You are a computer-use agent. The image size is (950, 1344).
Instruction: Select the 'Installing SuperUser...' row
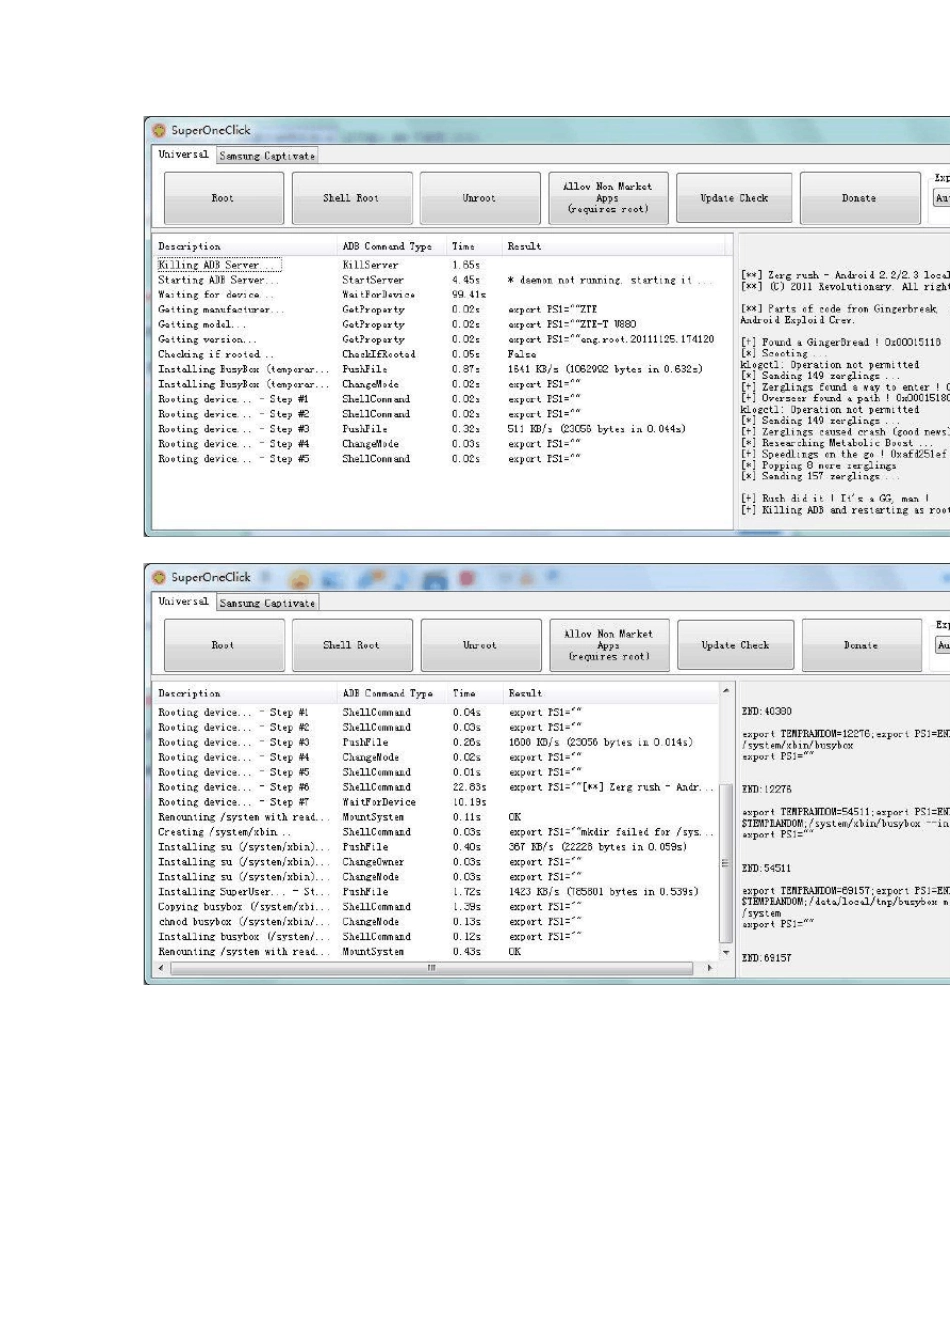coord(436,892)
